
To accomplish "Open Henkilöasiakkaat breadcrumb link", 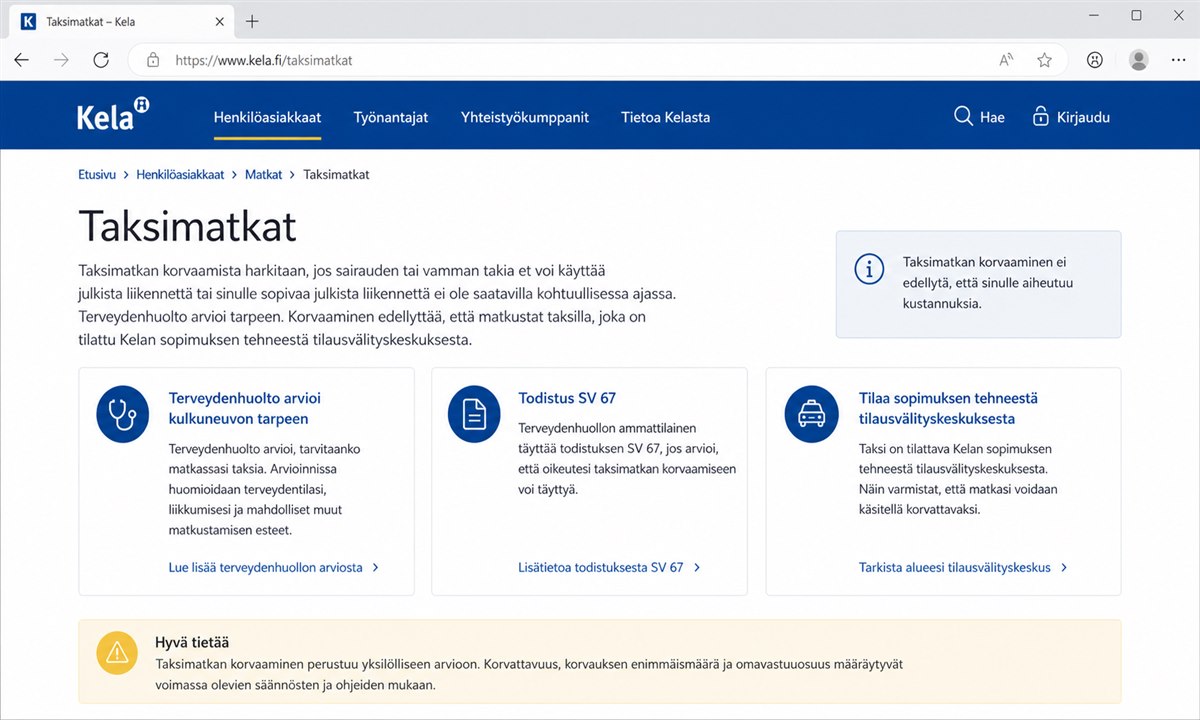I will pos(180,174).
